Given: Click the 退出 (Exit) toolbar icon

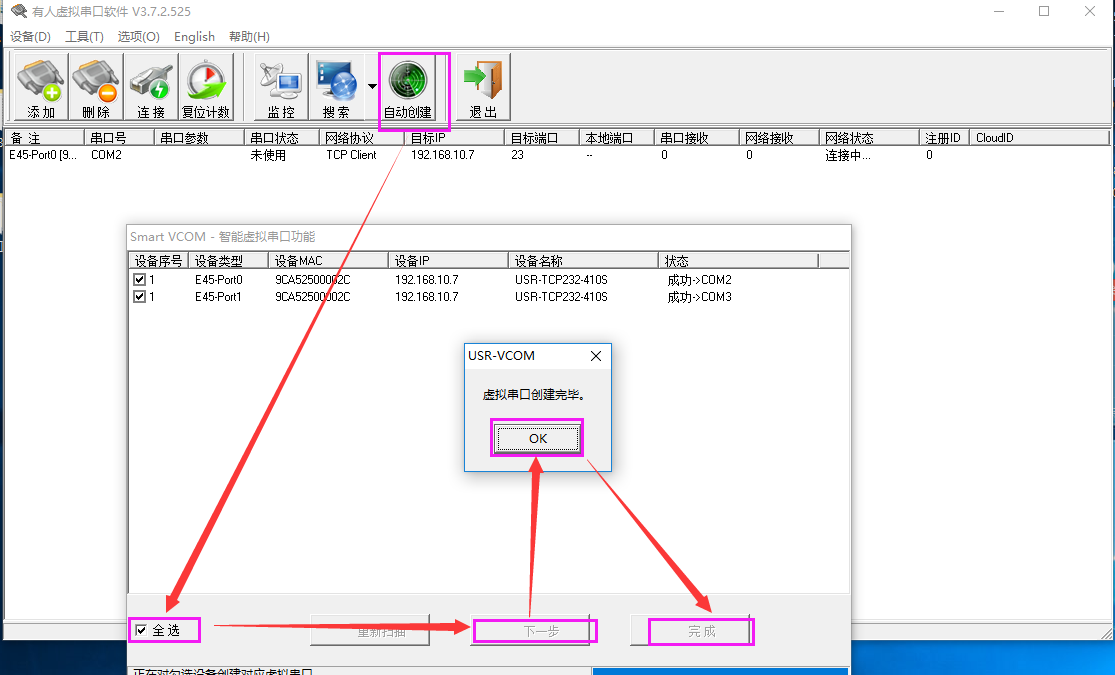Looking at the screenshot, I should (483, 88).
